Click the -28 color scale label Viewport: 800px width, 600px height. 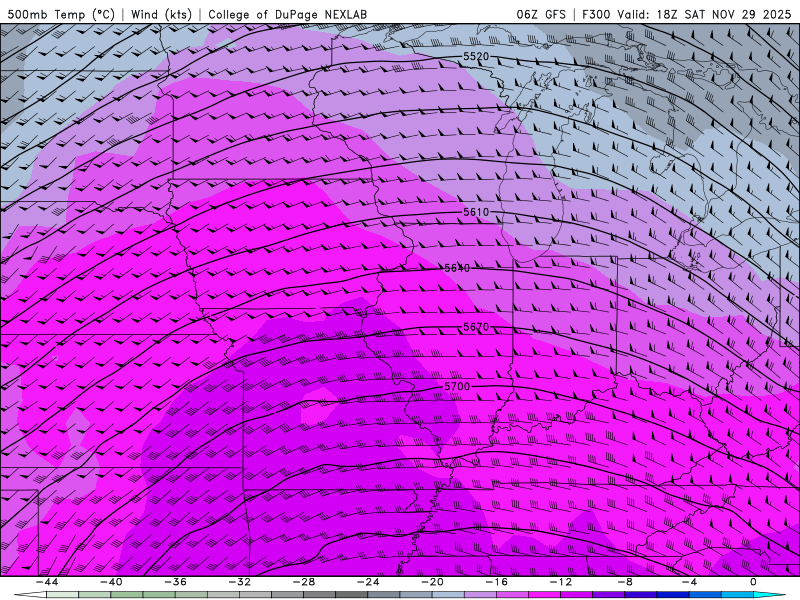pos(304,582)
